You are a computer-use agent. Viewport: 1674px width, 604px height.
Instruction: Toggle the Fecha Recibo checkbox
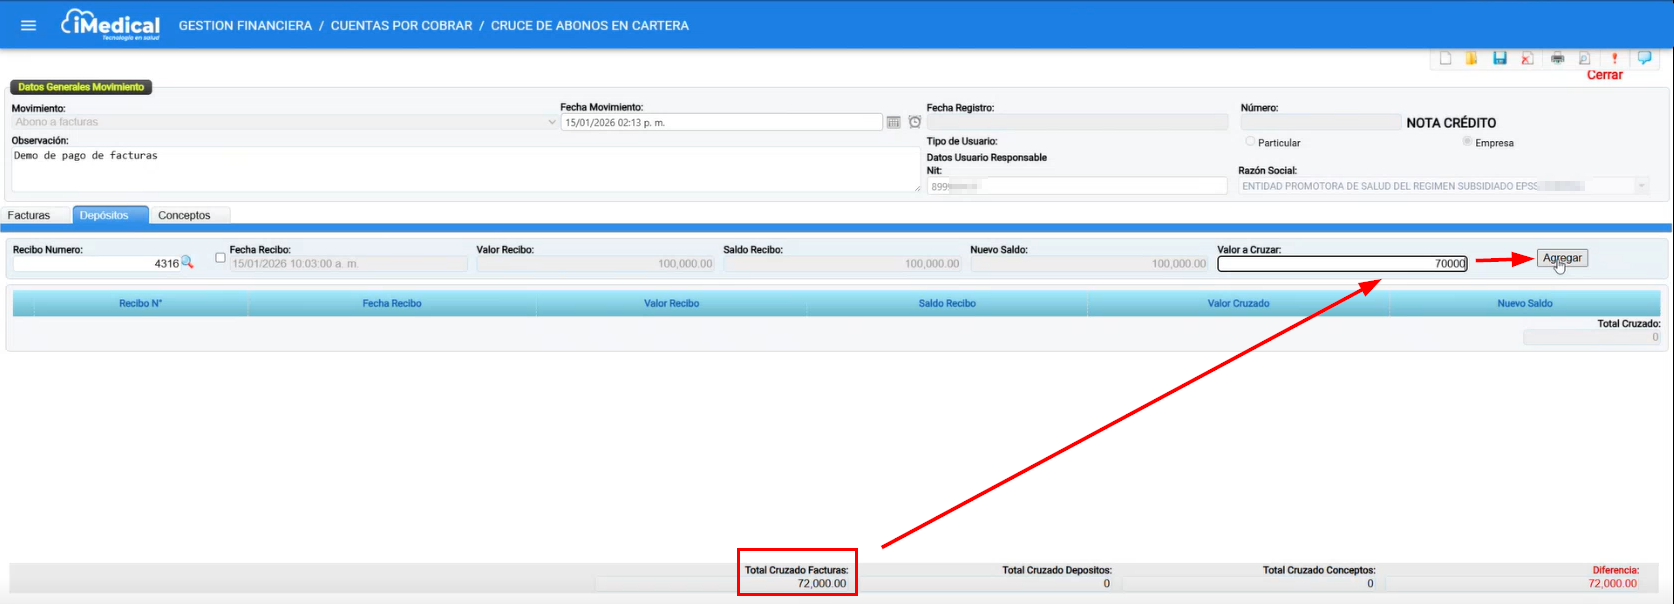221,258
